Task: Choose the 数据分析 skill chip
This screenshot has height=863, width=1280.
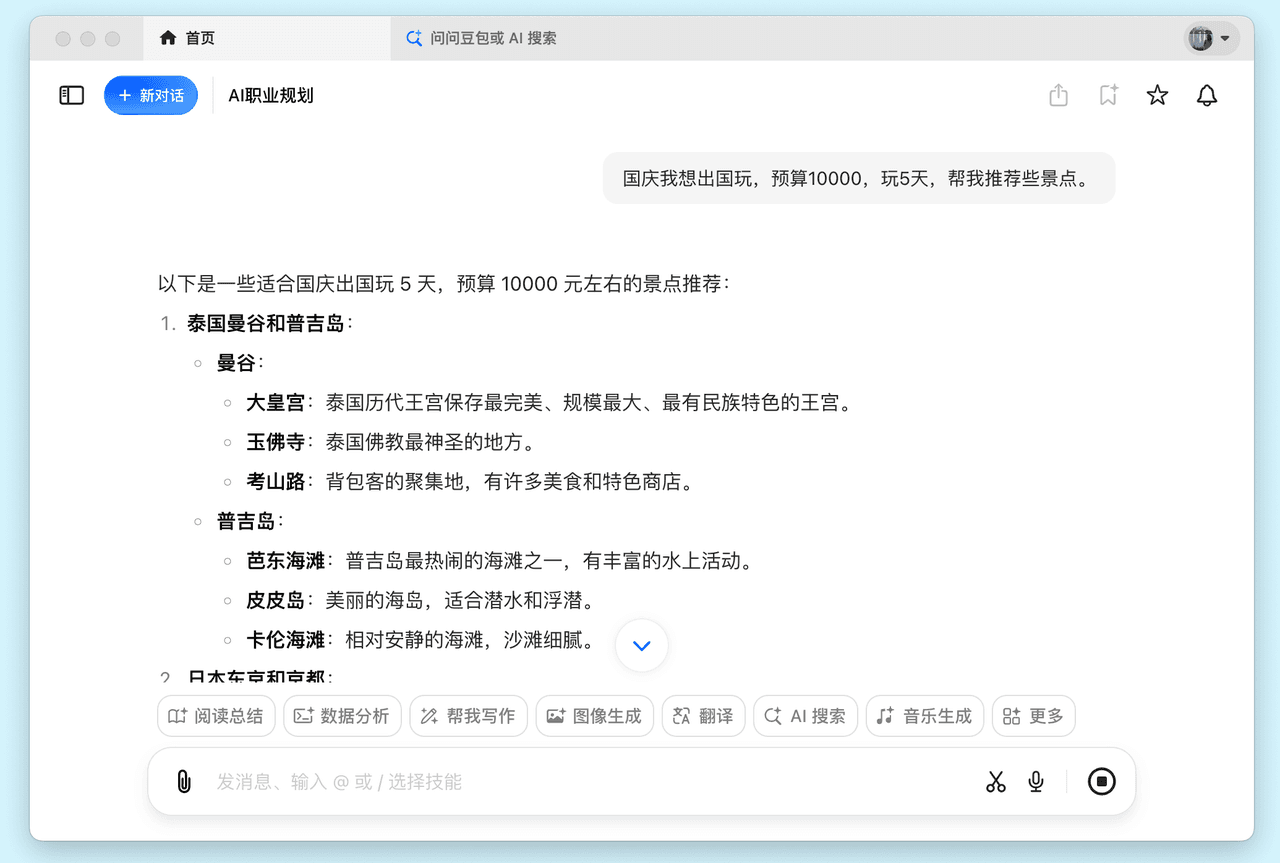Action: pyautogui.click(x=342, y=716)
